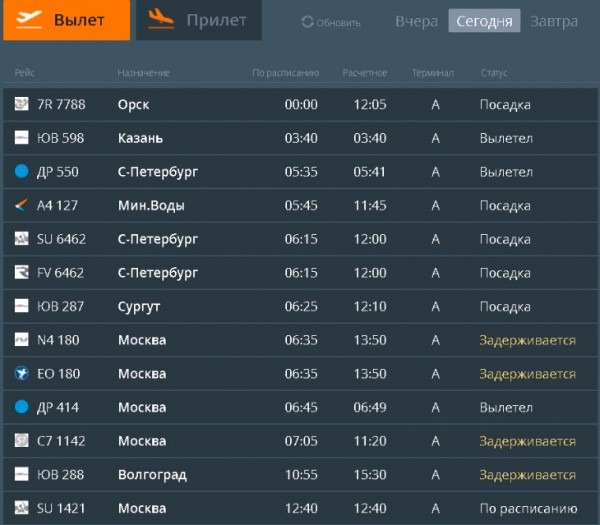Select the ЮВ 287 Сургут flight row
Screen dimensions: 600x525
[x=300, y=307]
